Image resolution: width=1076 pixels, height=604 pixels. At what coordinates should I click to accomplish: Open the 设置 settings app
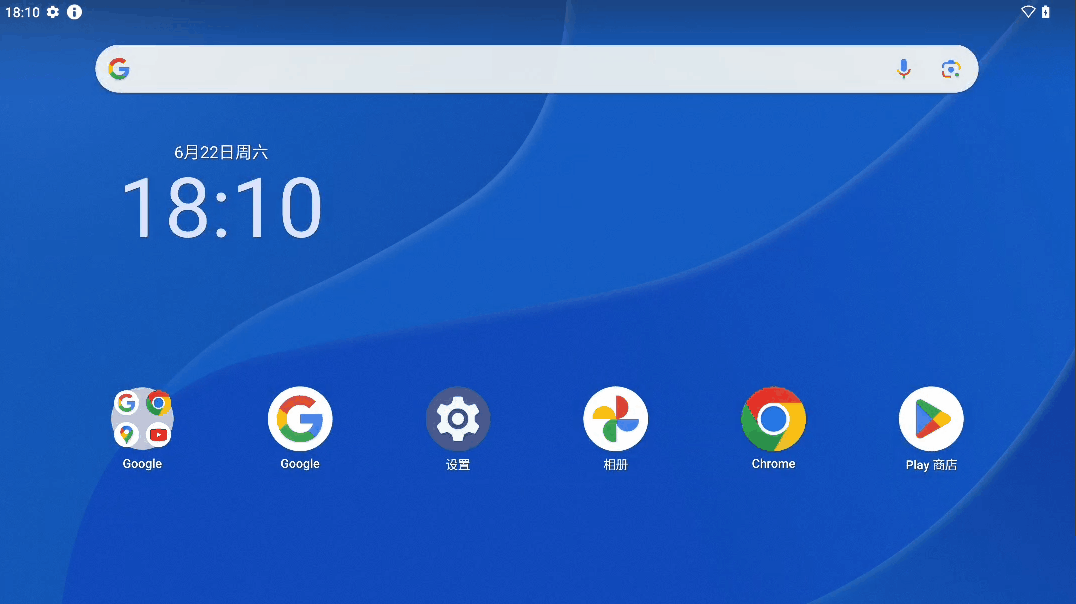pyautogui.click(x=458, y=419)
